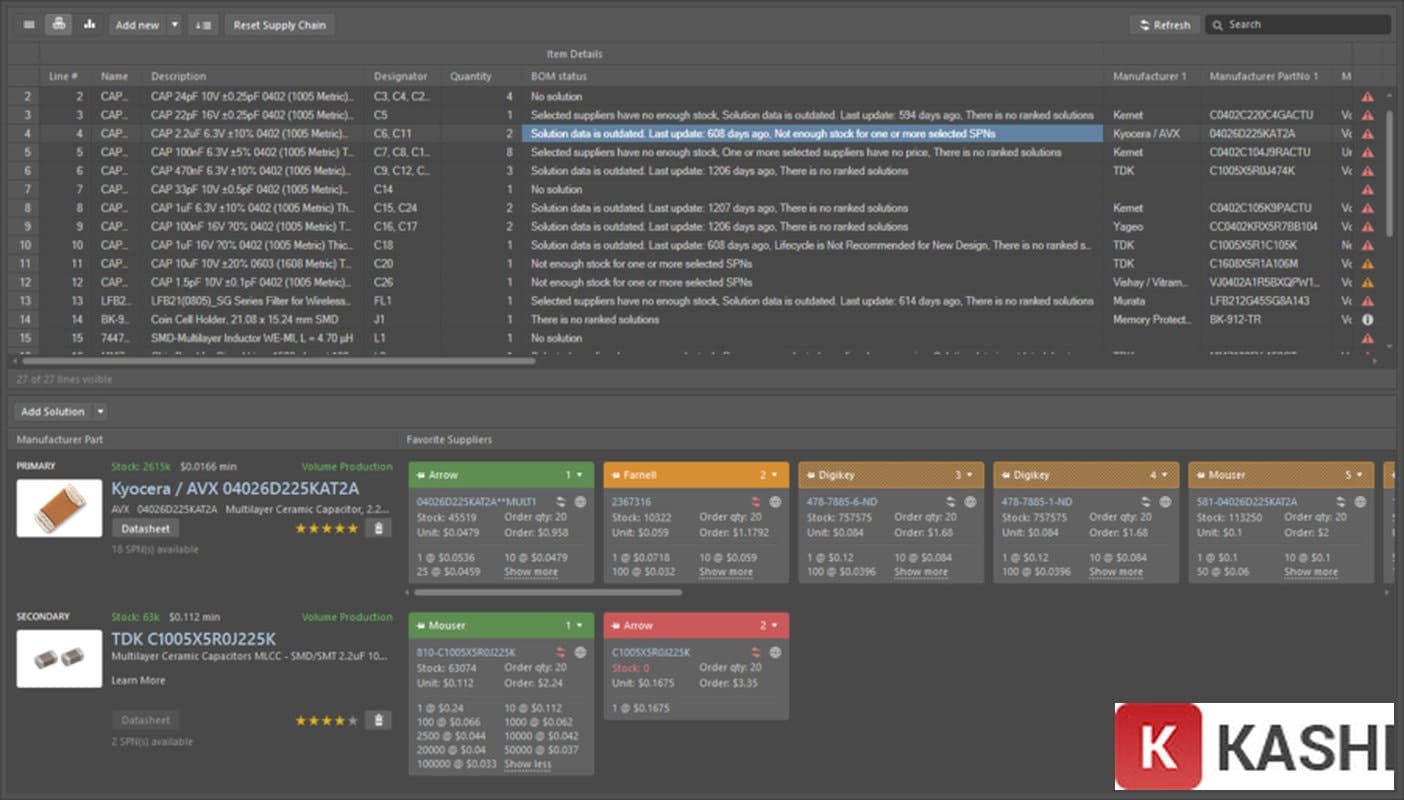Collapse Mouser price breaks with Show less
Image resolution: width=1404 pixels, height=800 pixels.
tap(527, 764)
